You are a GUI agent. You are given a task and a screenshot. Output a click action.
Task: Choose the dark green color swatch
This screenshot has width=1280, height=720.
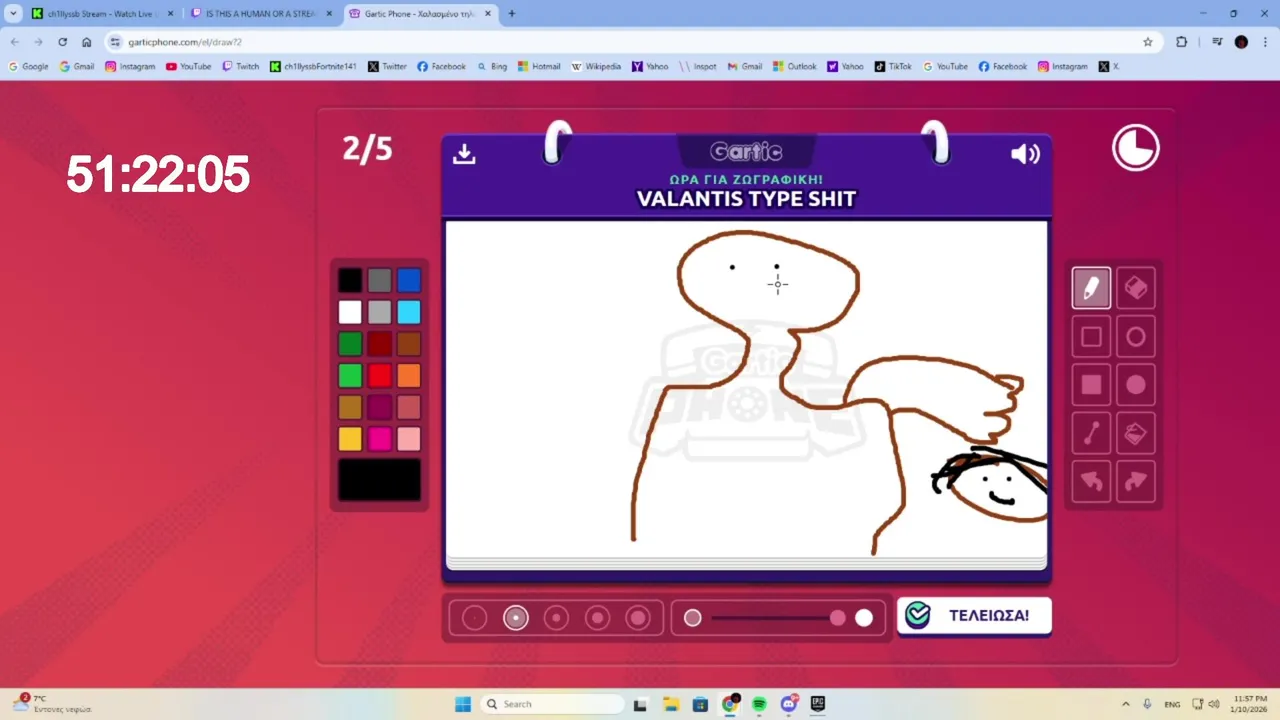[x=350, y=344]
